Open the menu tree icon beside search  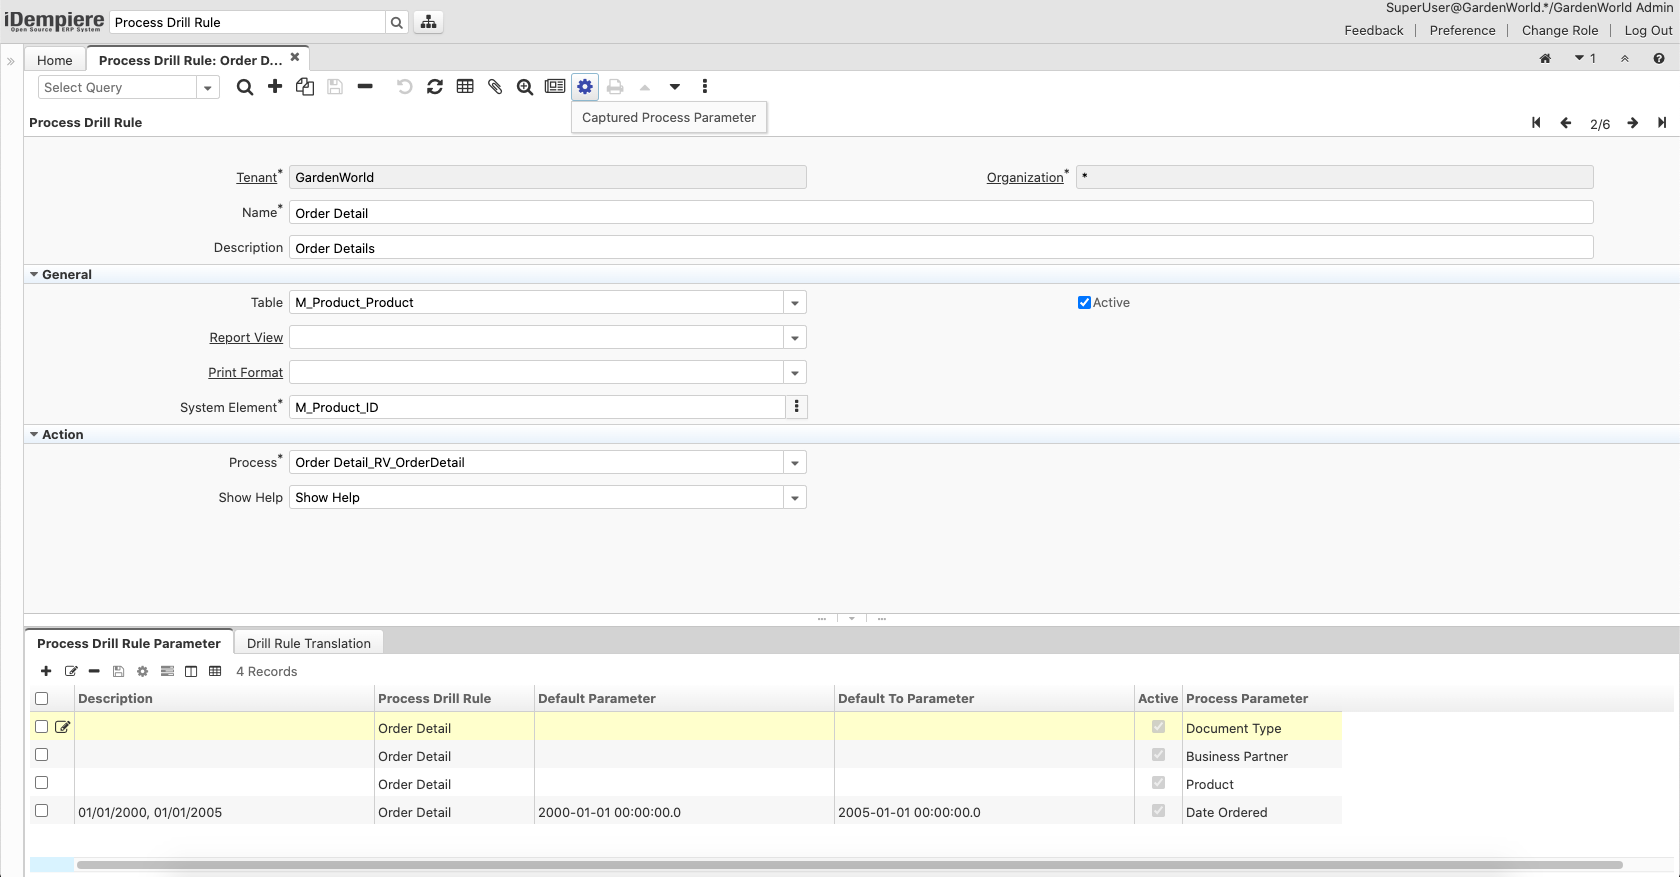(429, 22)
